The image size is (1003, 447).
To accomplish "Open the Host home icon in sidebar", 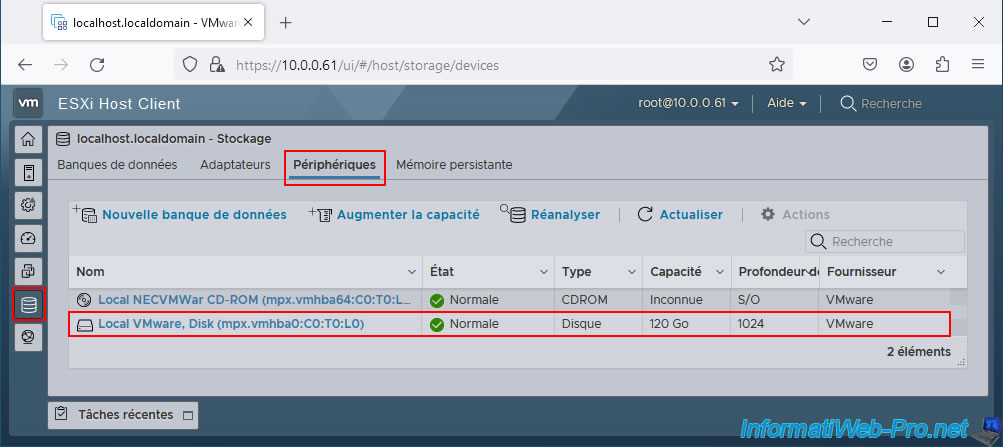I will tap(28, 139).
